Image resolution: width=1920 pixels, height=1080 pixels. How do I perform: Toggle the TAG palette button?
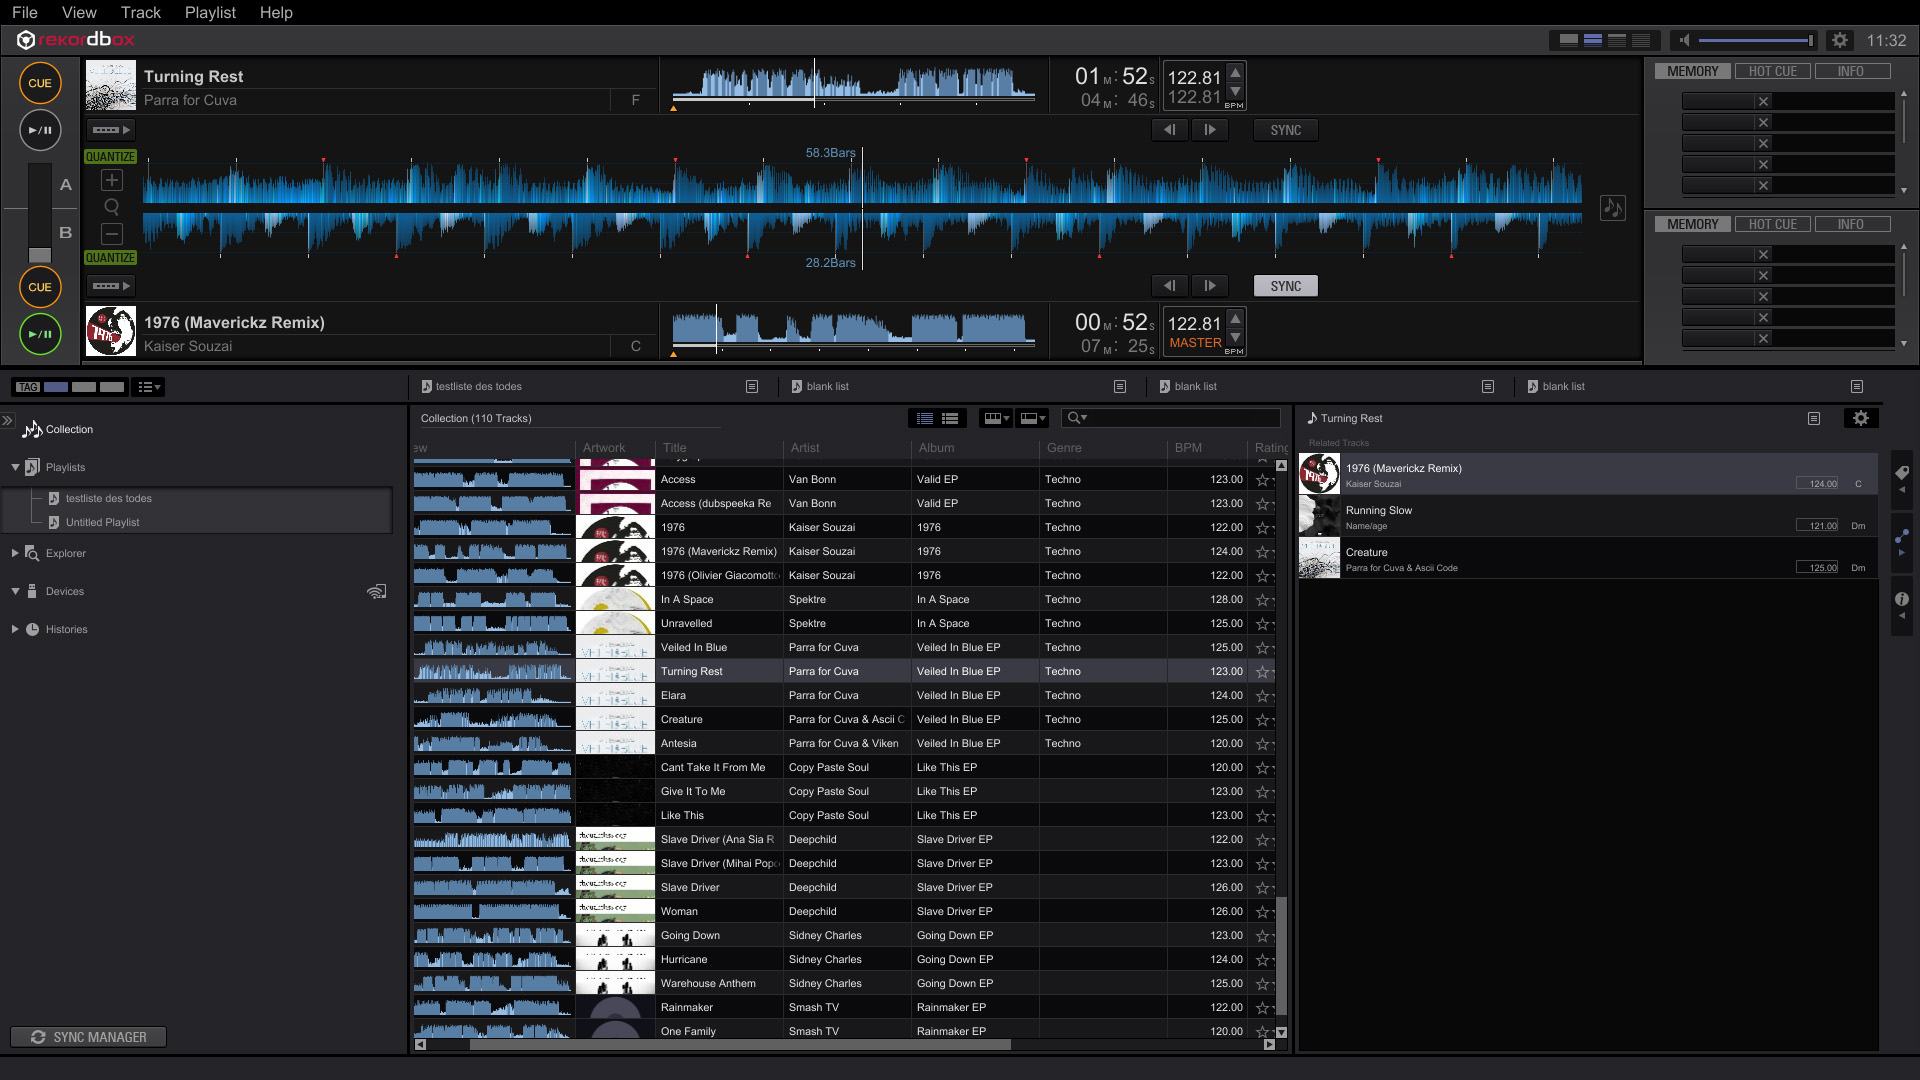click(x=28, y=387)
